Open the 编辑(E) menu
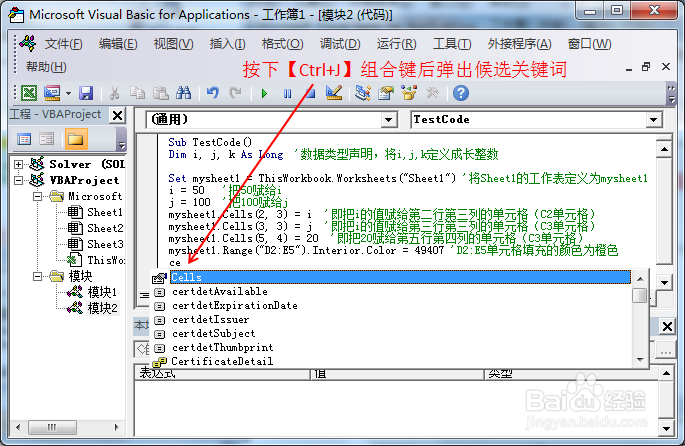The image size is (685, 446). click(118, 44)
